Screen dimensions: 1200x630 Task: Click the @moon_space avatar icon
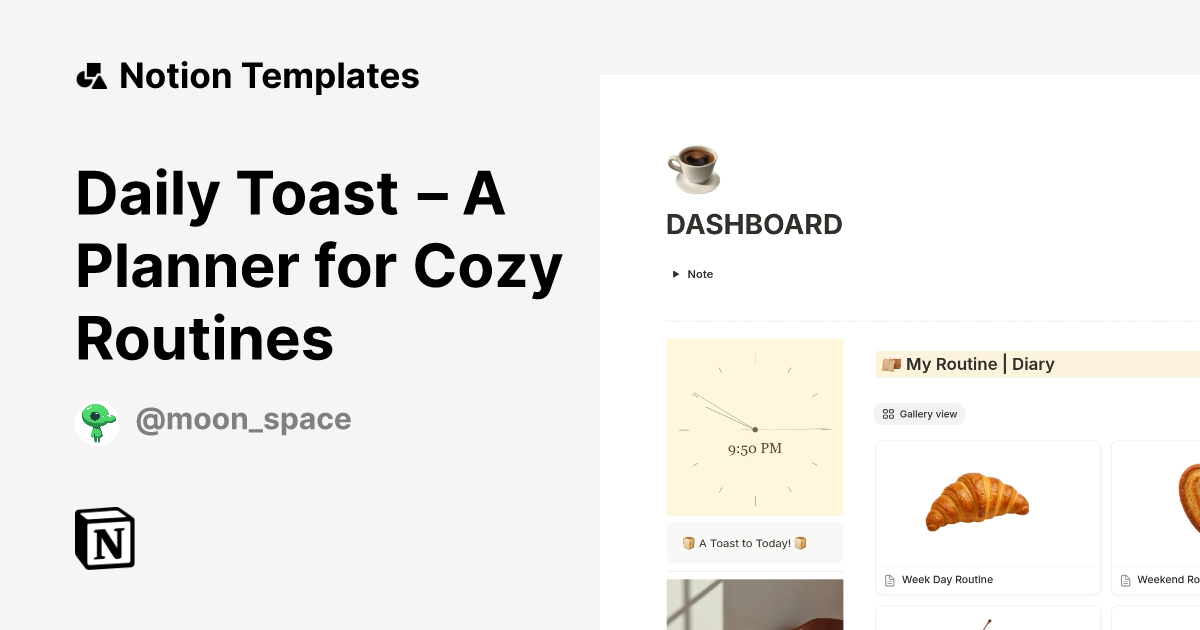tap(97, 421)
